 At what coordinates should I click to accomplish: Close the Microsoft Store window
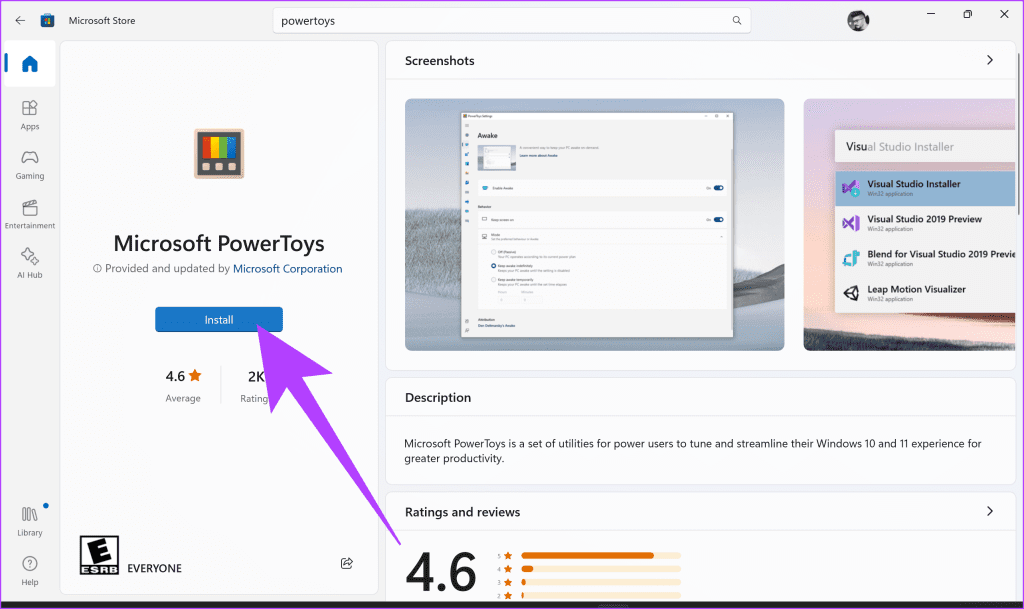[1004, 14]
